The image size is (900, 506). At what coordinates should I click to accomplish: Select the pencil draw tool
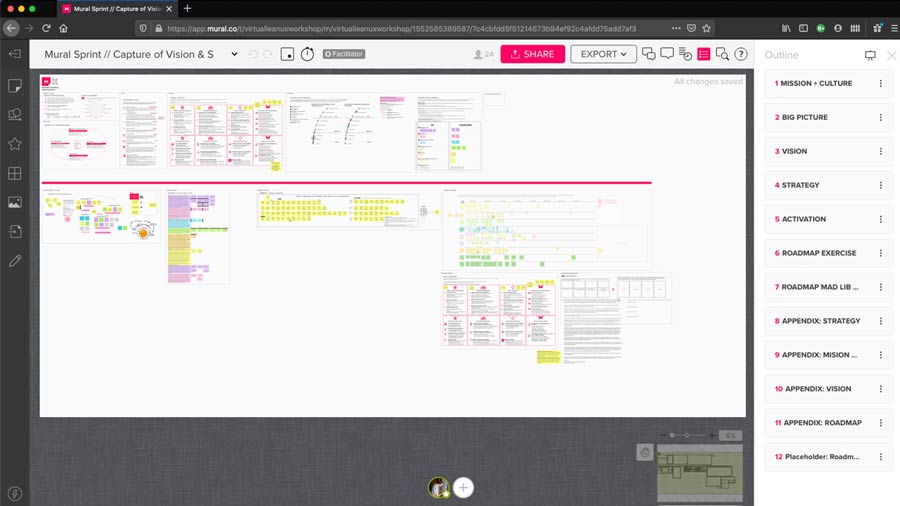(x=15, y=261)
